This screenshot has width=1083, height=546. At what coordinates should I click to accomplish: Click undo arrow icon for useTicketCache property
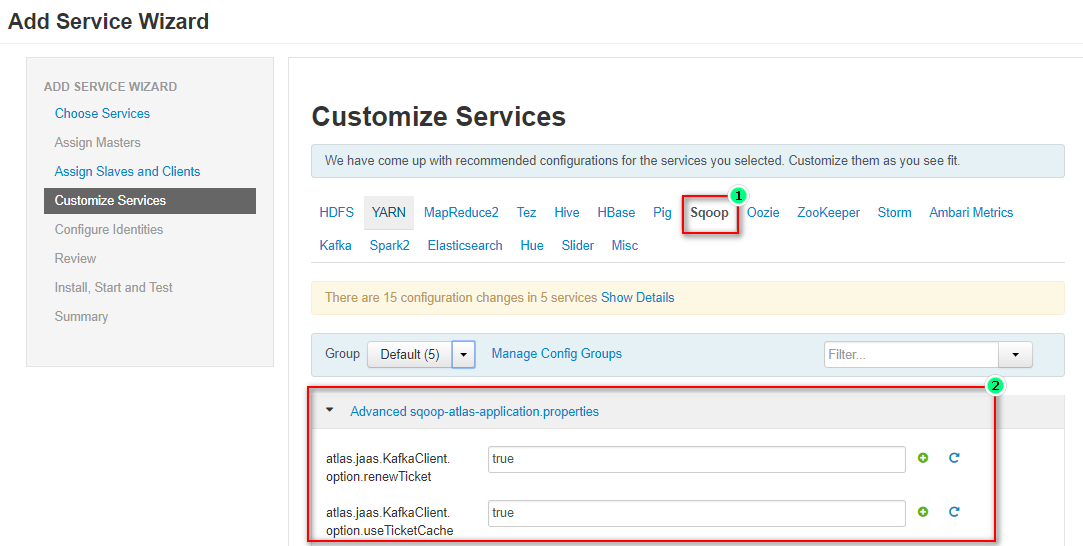pos(954,511)
